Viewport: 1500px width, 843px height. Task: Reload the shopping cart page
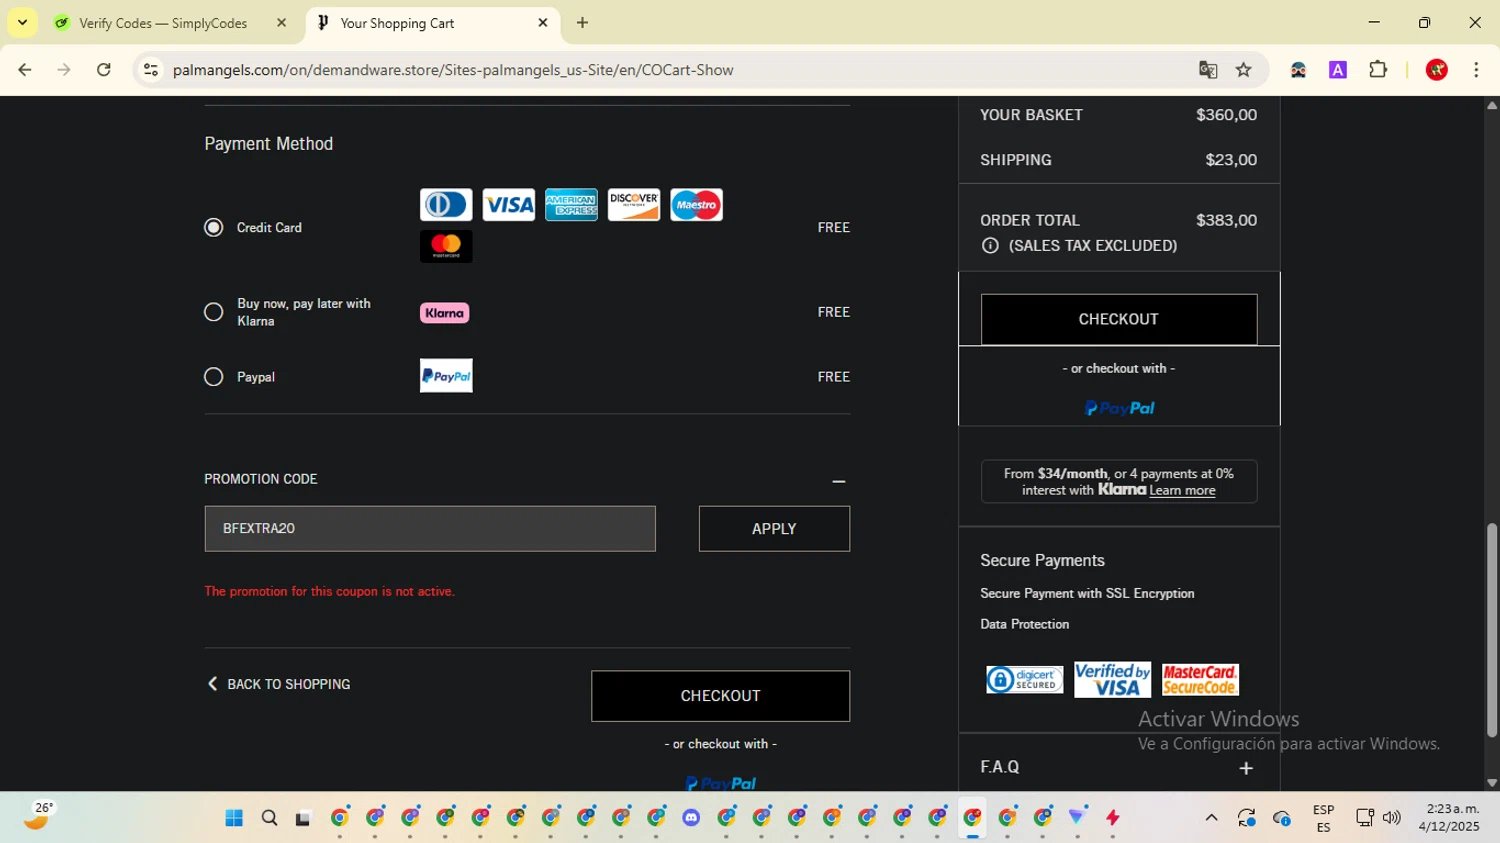103,70
